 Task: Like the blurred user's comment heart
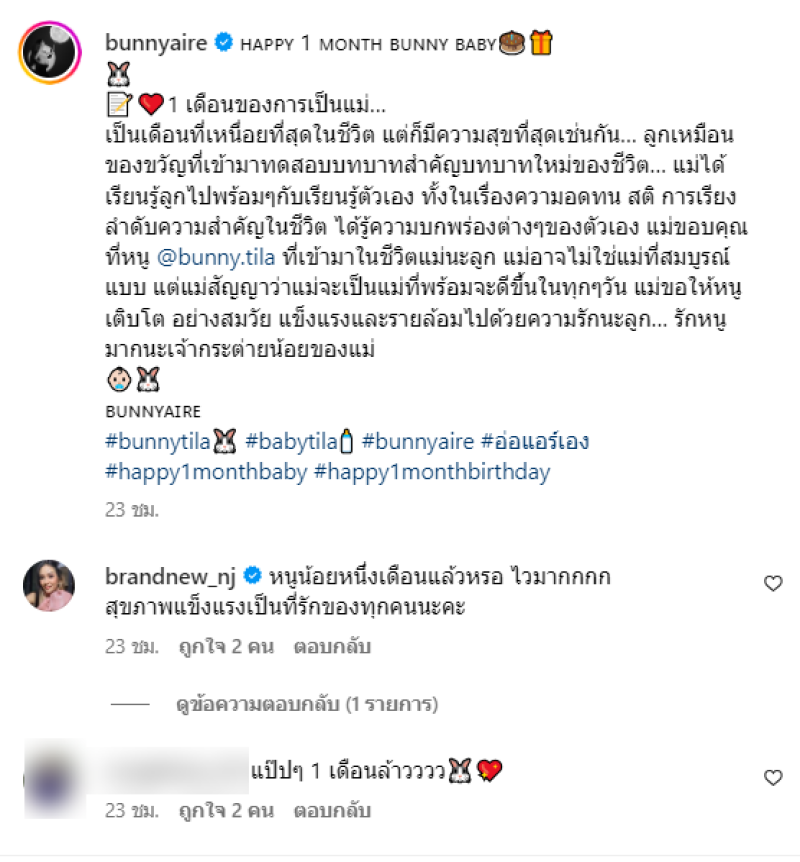coord(773,777)
